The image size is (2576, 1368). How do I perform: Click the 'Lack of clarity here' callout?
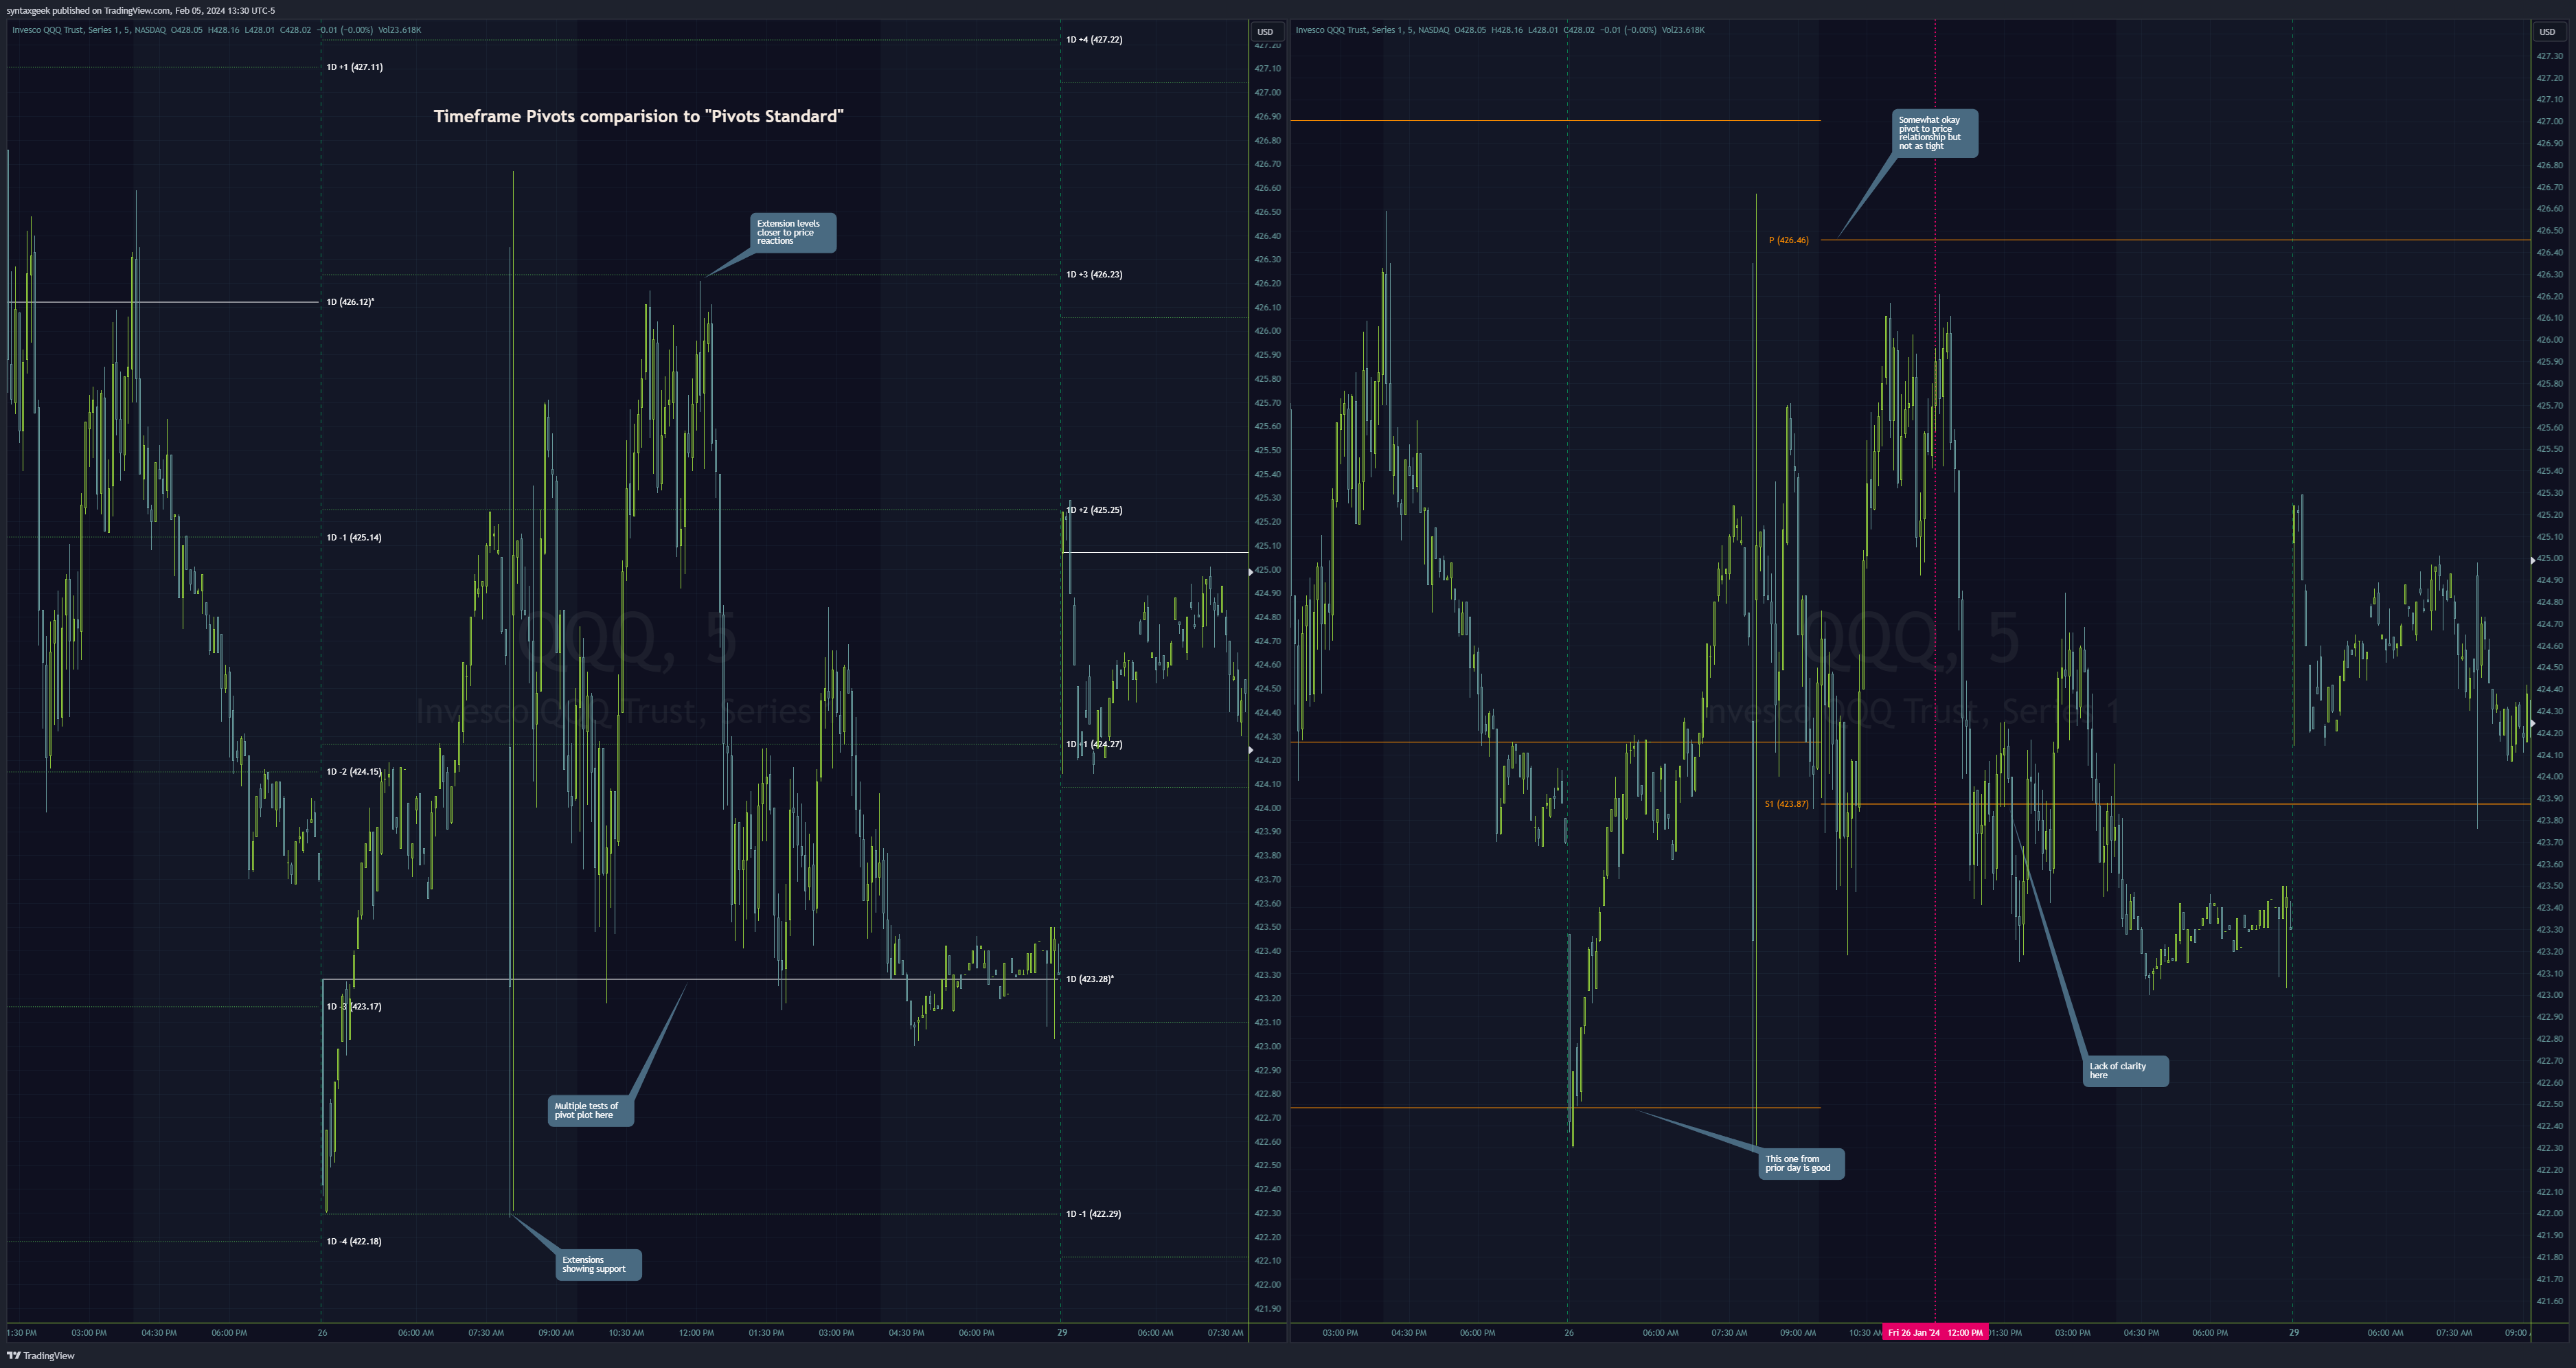pyautogui.click(x=2125, y=1071)
